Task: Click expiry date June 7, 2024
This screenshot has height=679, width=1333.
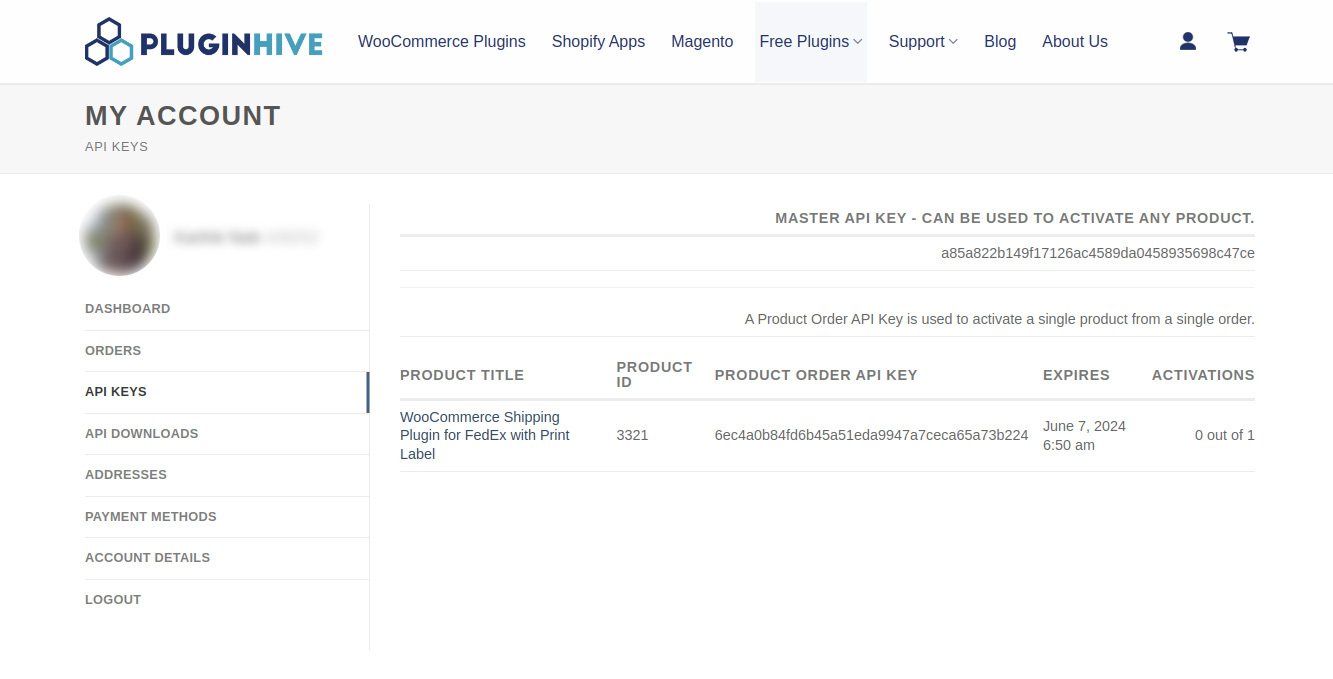Action: click(x=1084, y=435)
